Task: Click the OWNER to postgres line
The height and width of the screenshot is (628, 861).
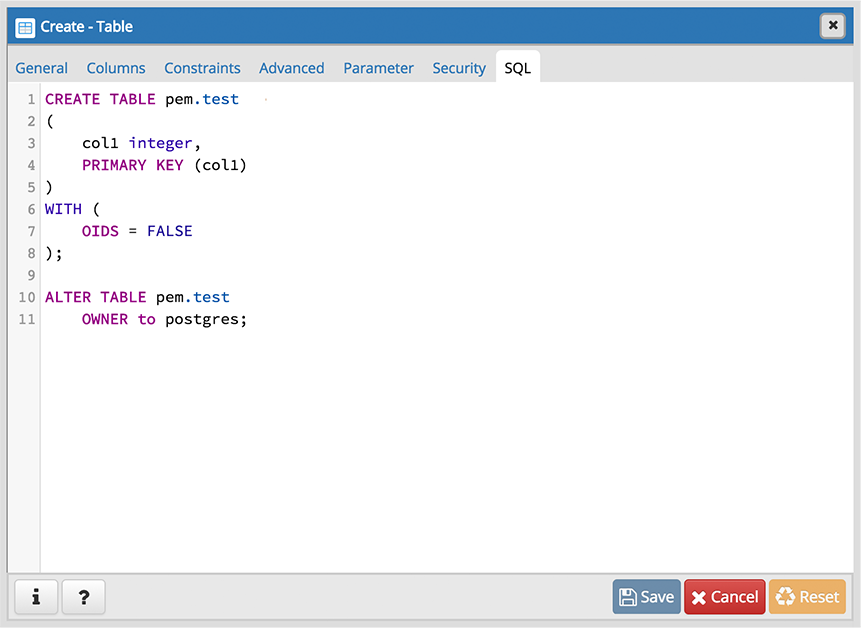Action: (164, 319)
